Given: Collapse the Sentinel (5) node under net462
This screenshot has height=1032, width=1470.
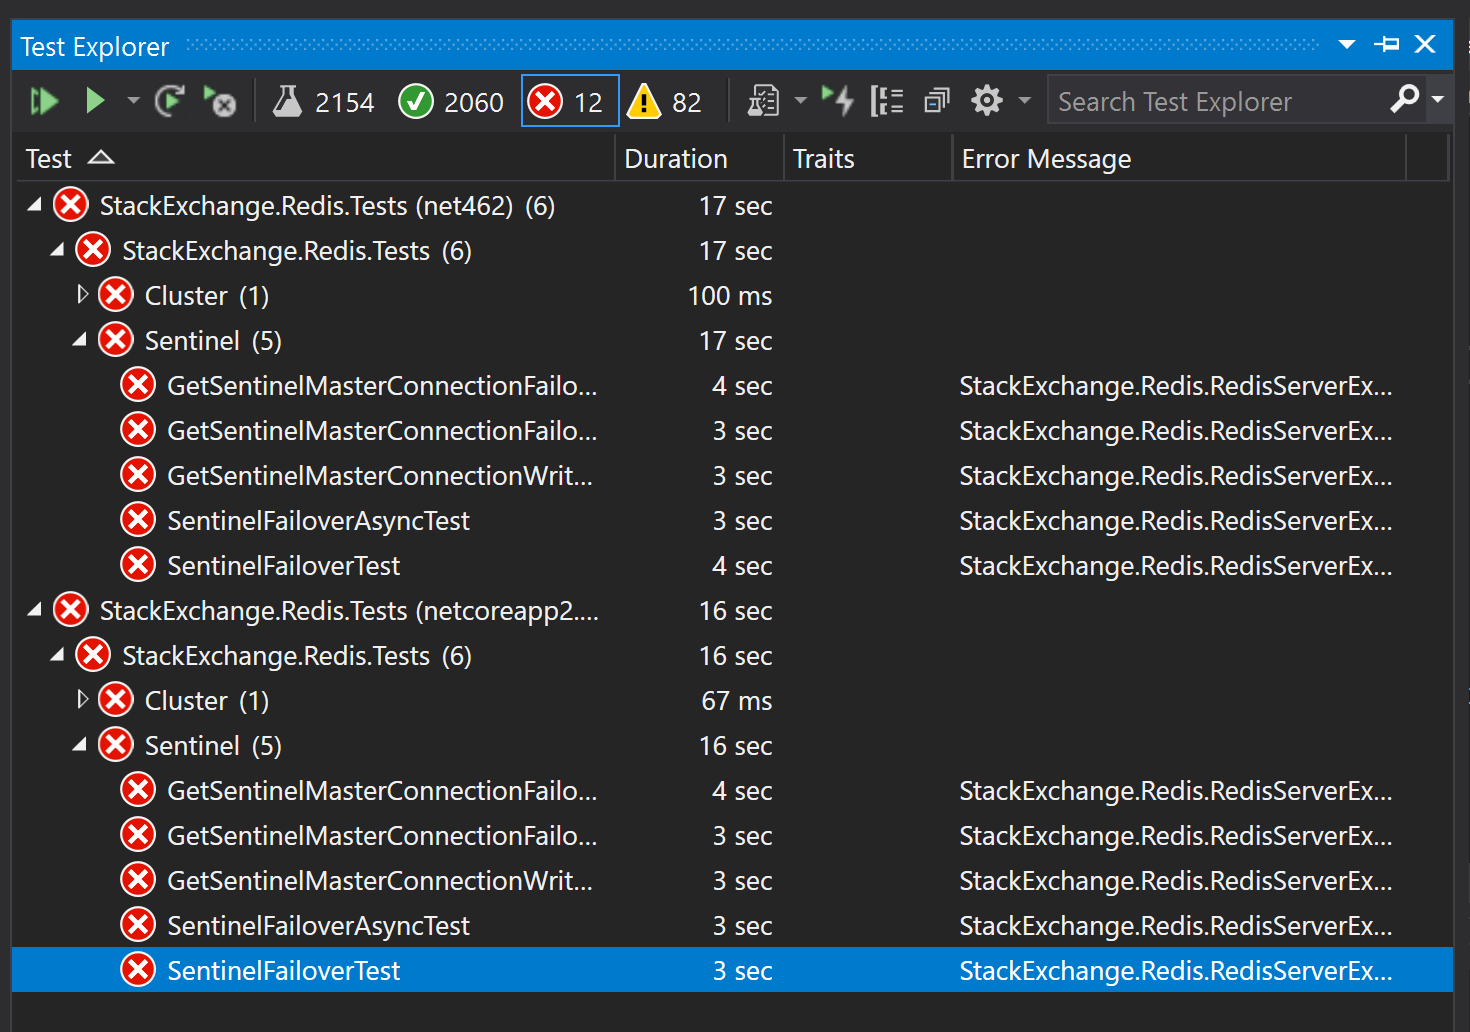Looking at the screenshot, I should click(80, 340).
